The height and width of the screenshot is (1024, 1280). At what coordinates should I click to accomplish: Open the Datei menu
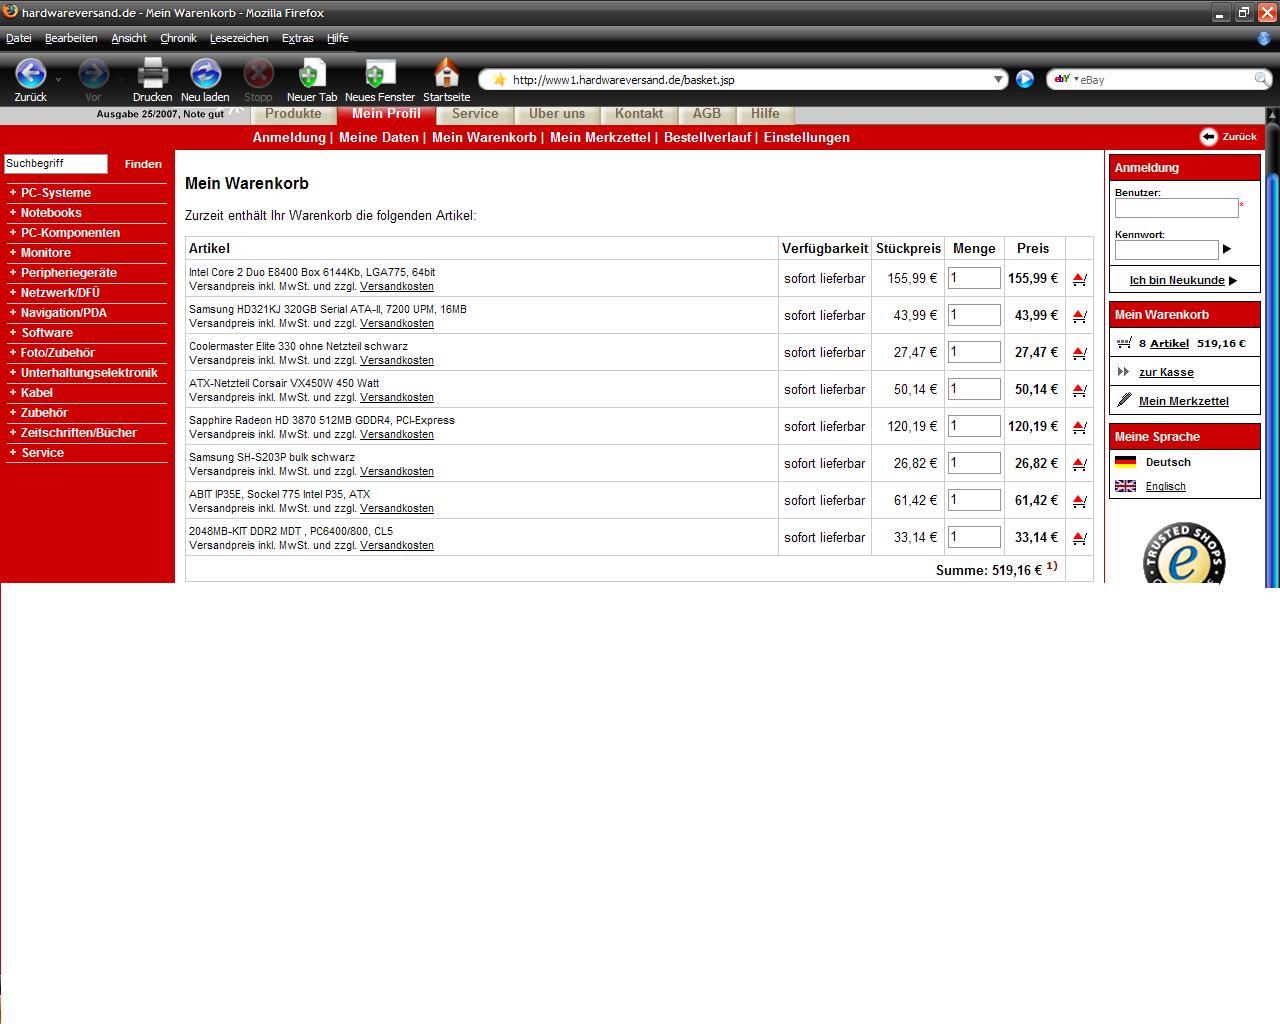19,38
